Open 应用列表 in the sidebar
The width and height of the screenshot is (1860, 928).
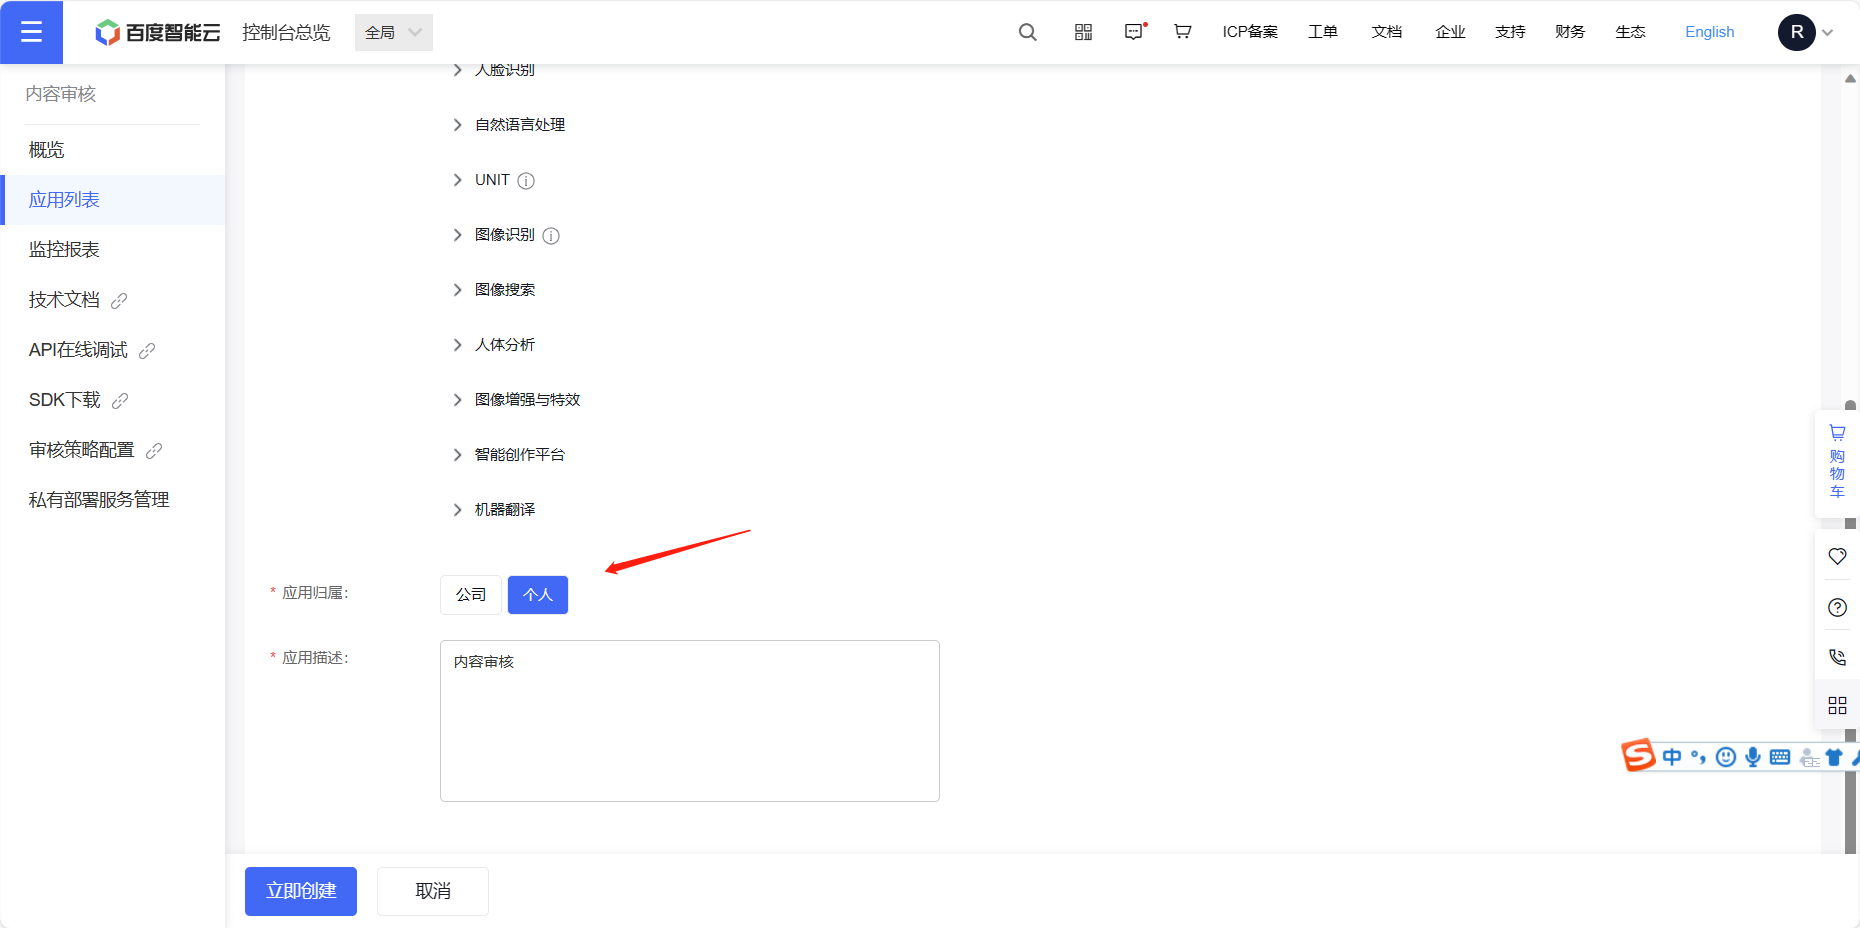[x=113, y=200]
